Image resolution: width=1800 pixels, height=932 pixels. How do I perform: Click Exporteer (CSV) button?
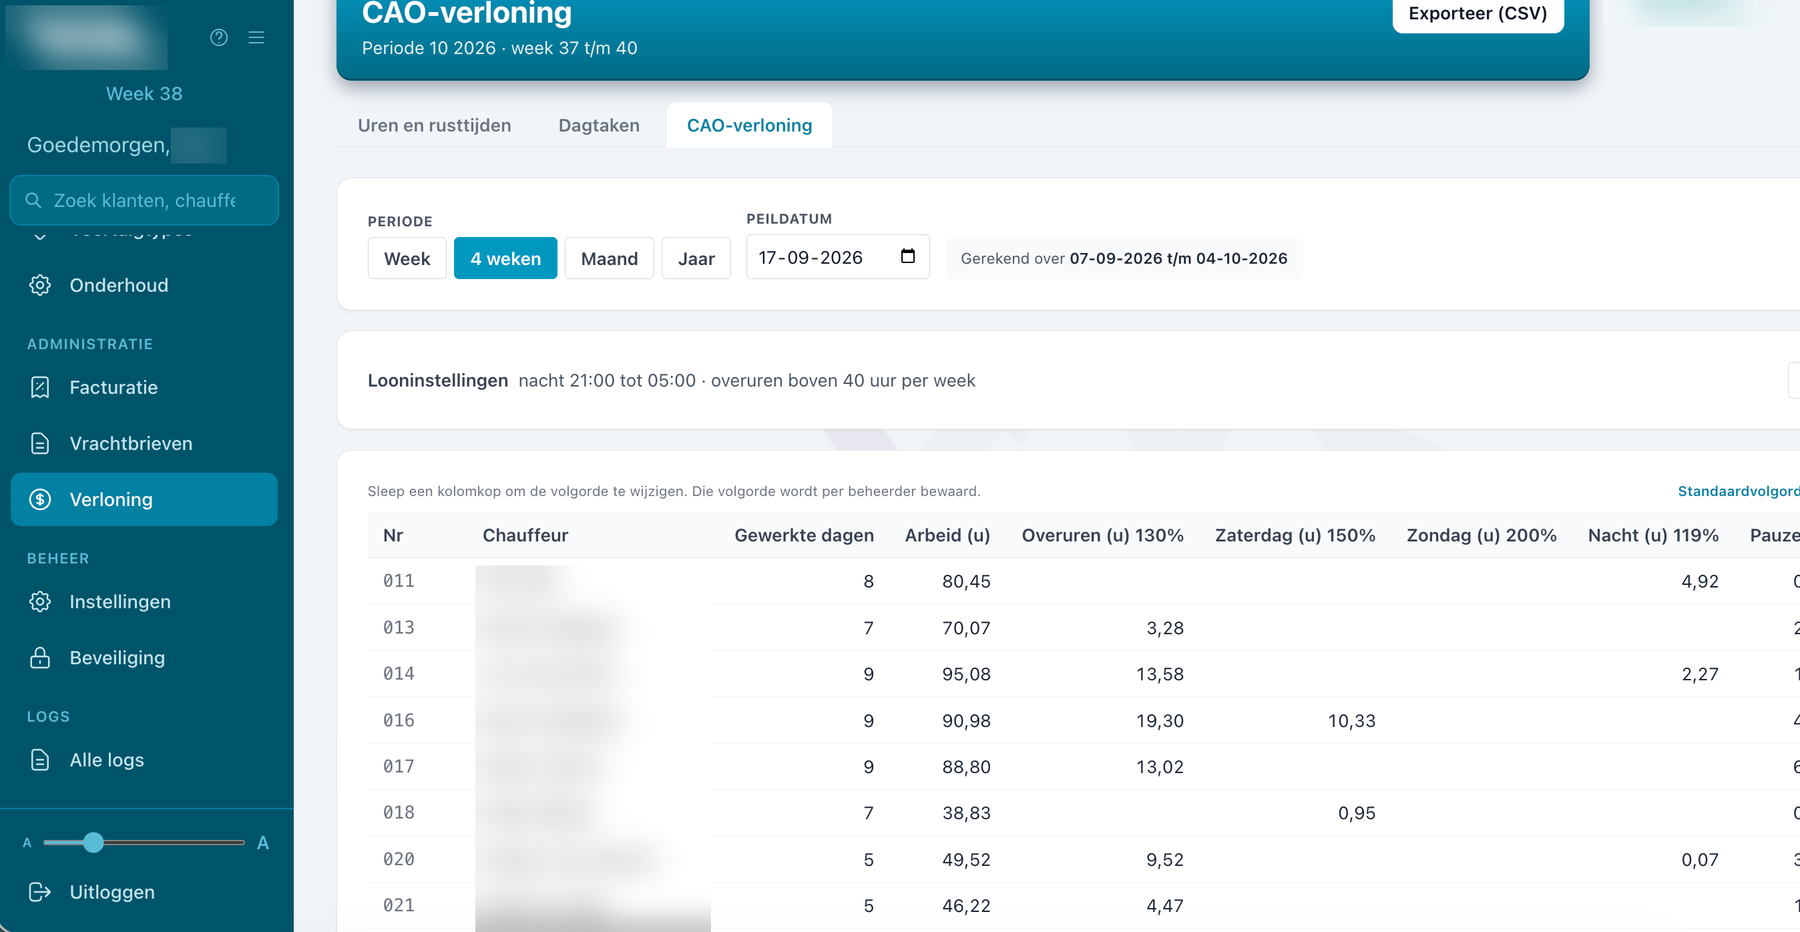click(x=1478, y=14)
